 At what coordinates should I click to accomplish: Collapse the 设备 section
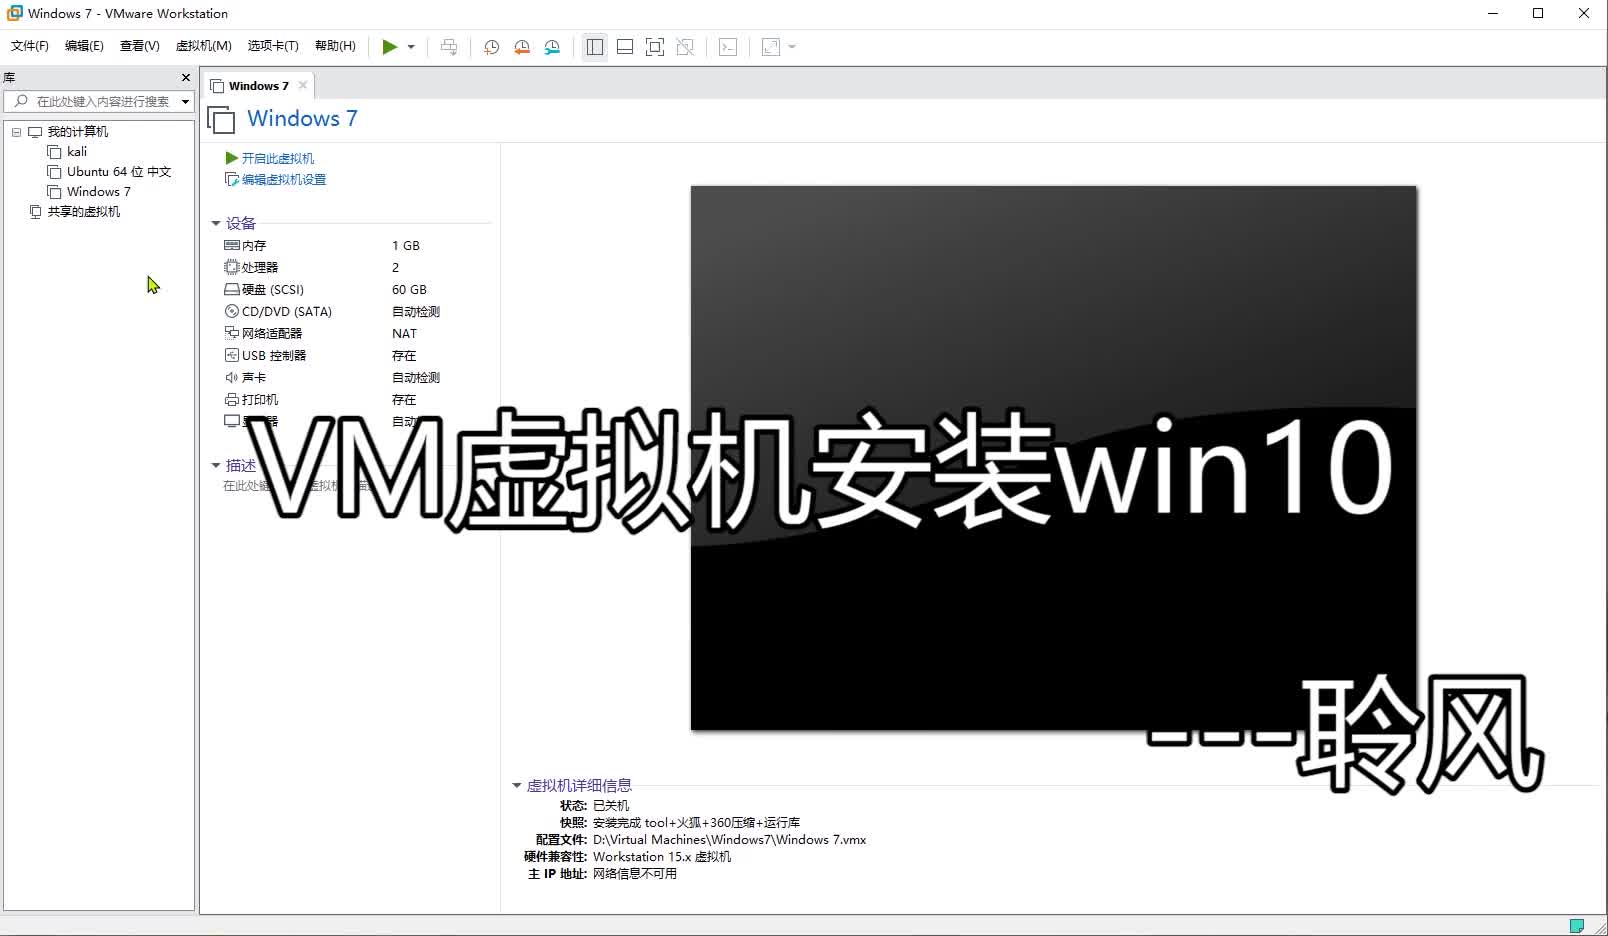click(215, 224)
